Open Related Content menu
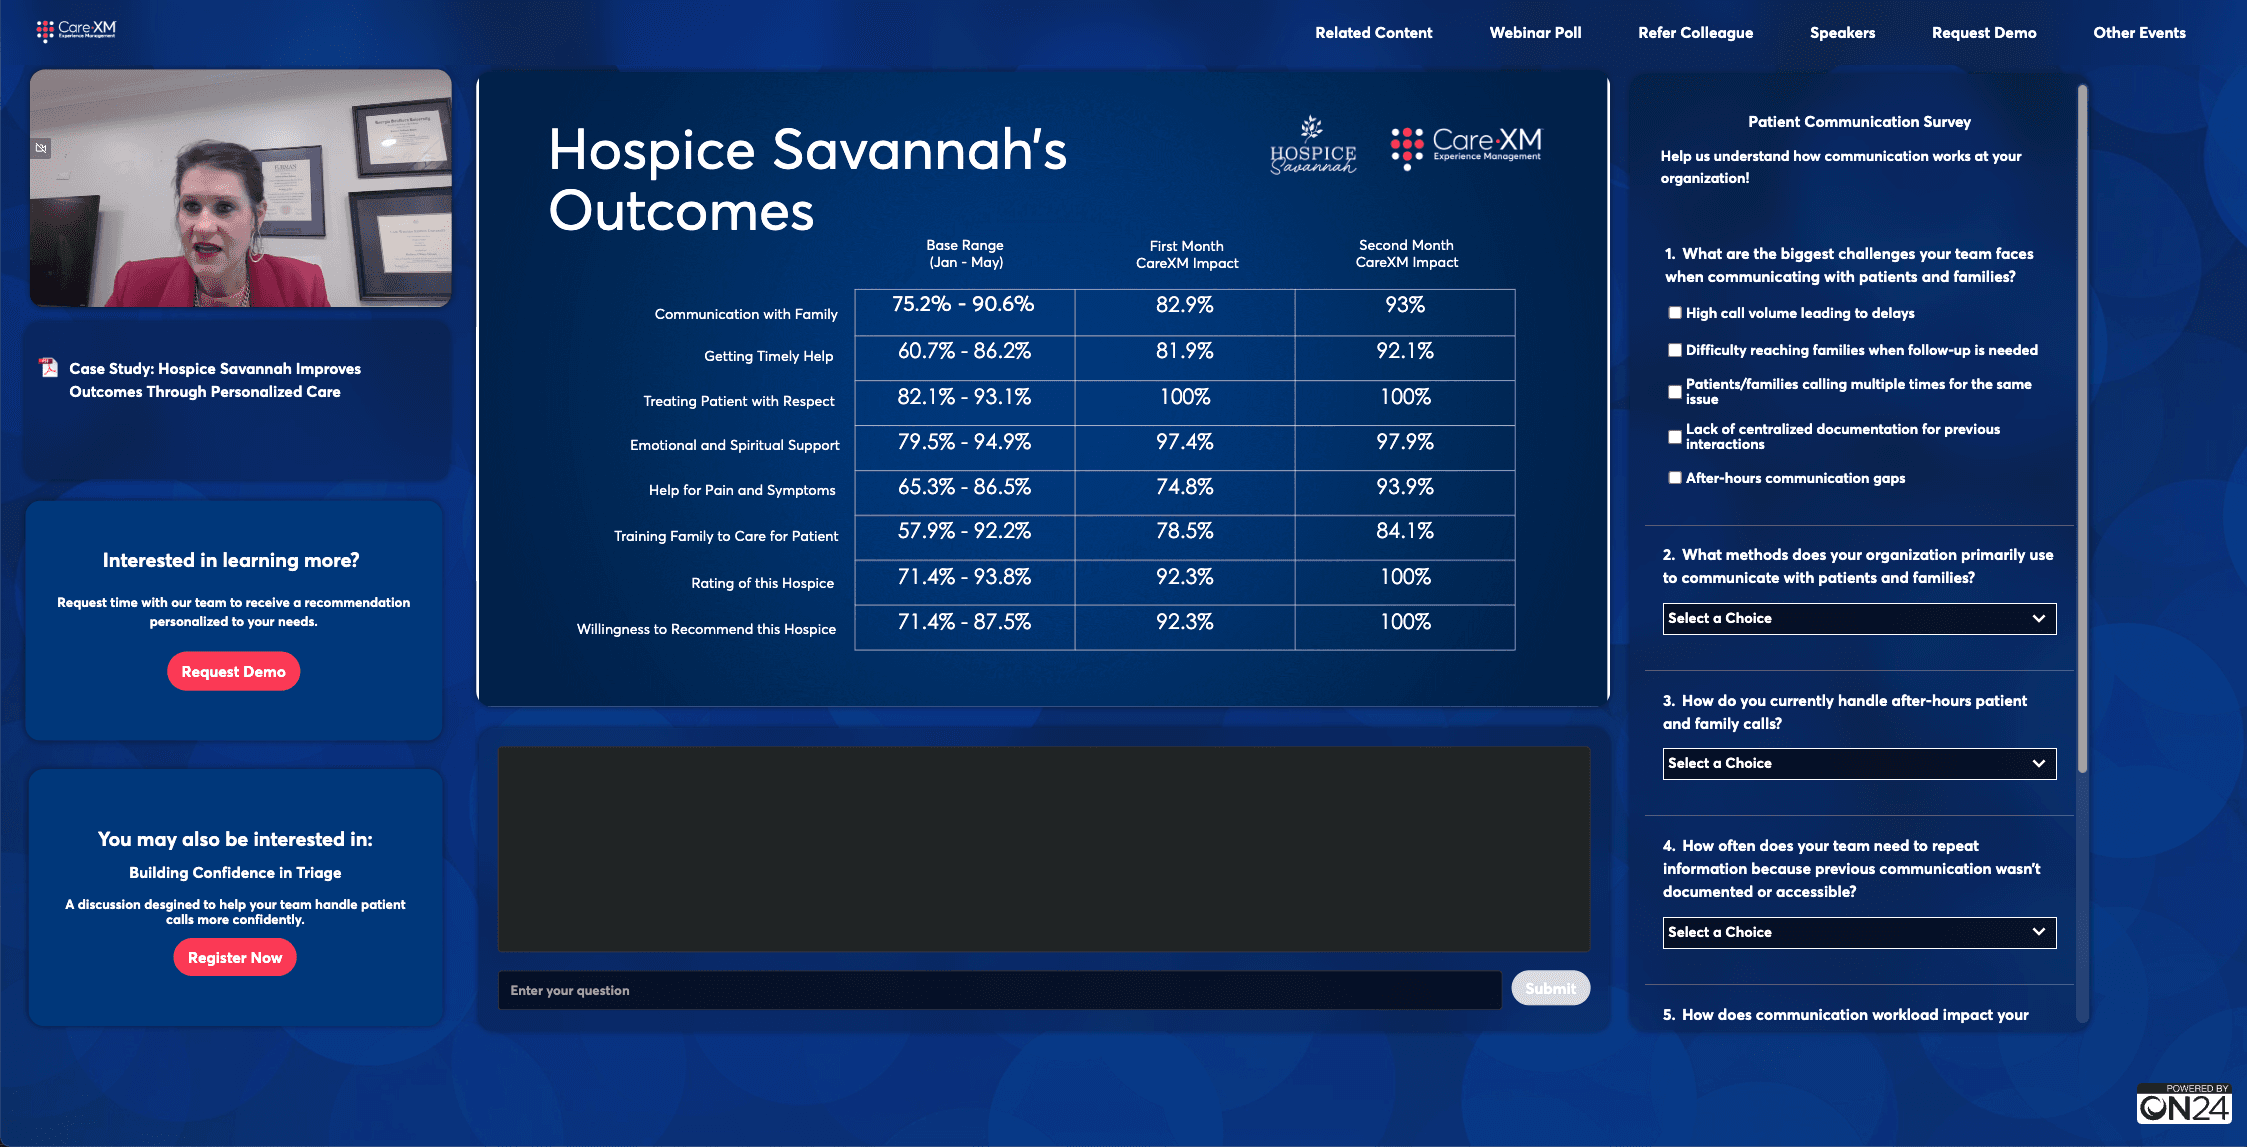This screenshot has width=2247, height=1147. click(x=1373, y=33)
